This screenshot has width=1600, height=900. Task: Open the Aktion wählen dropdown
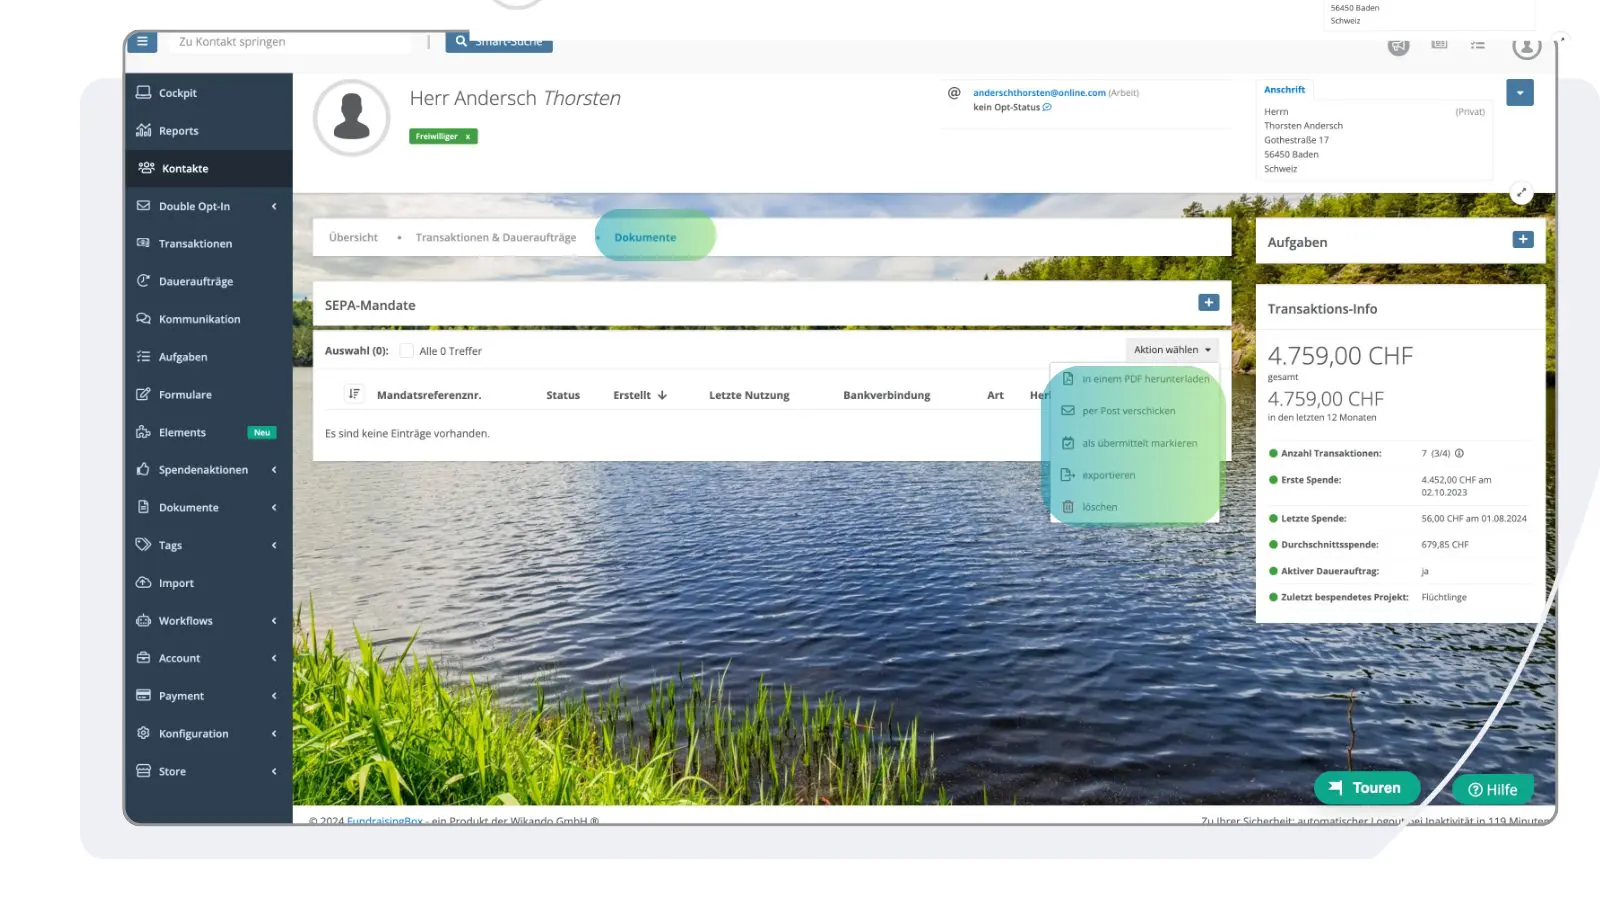pos(1171,350)
